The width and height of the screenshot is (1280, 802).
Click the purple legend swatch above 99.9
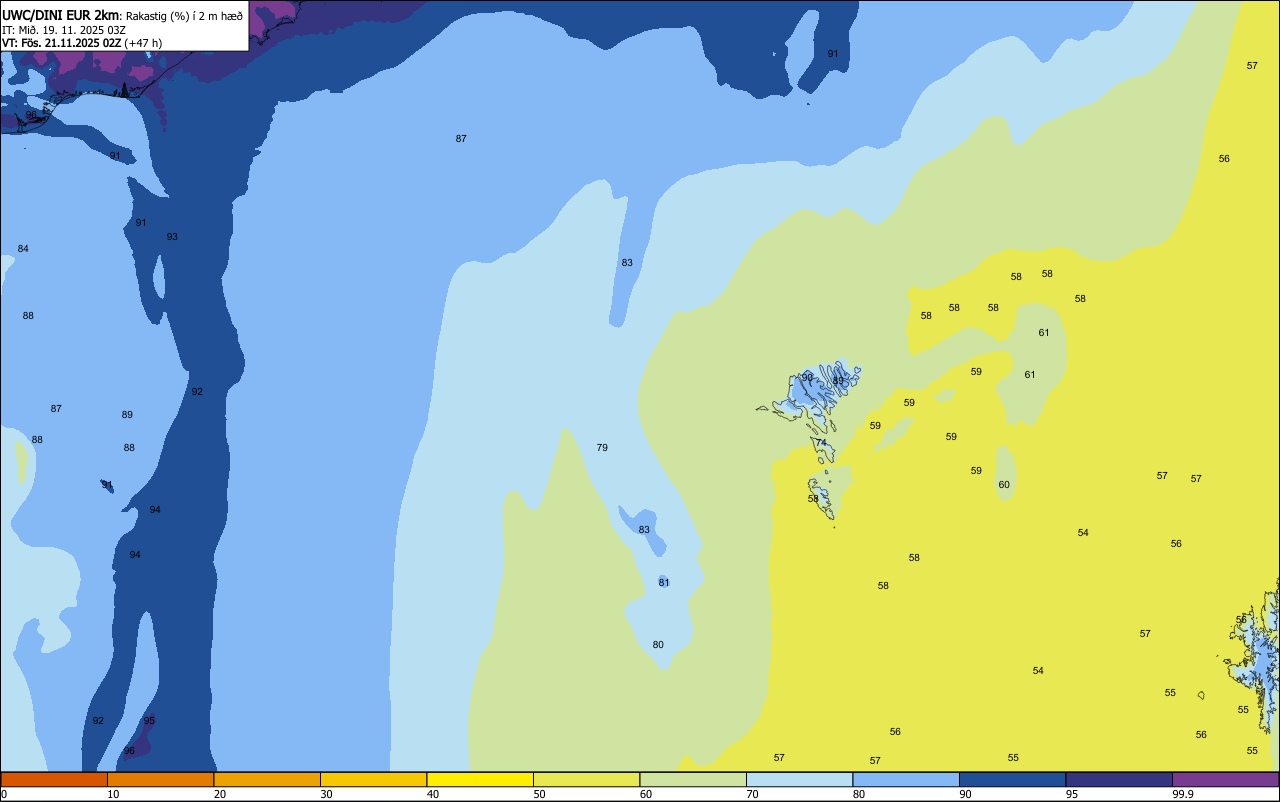coord(1225,779)
